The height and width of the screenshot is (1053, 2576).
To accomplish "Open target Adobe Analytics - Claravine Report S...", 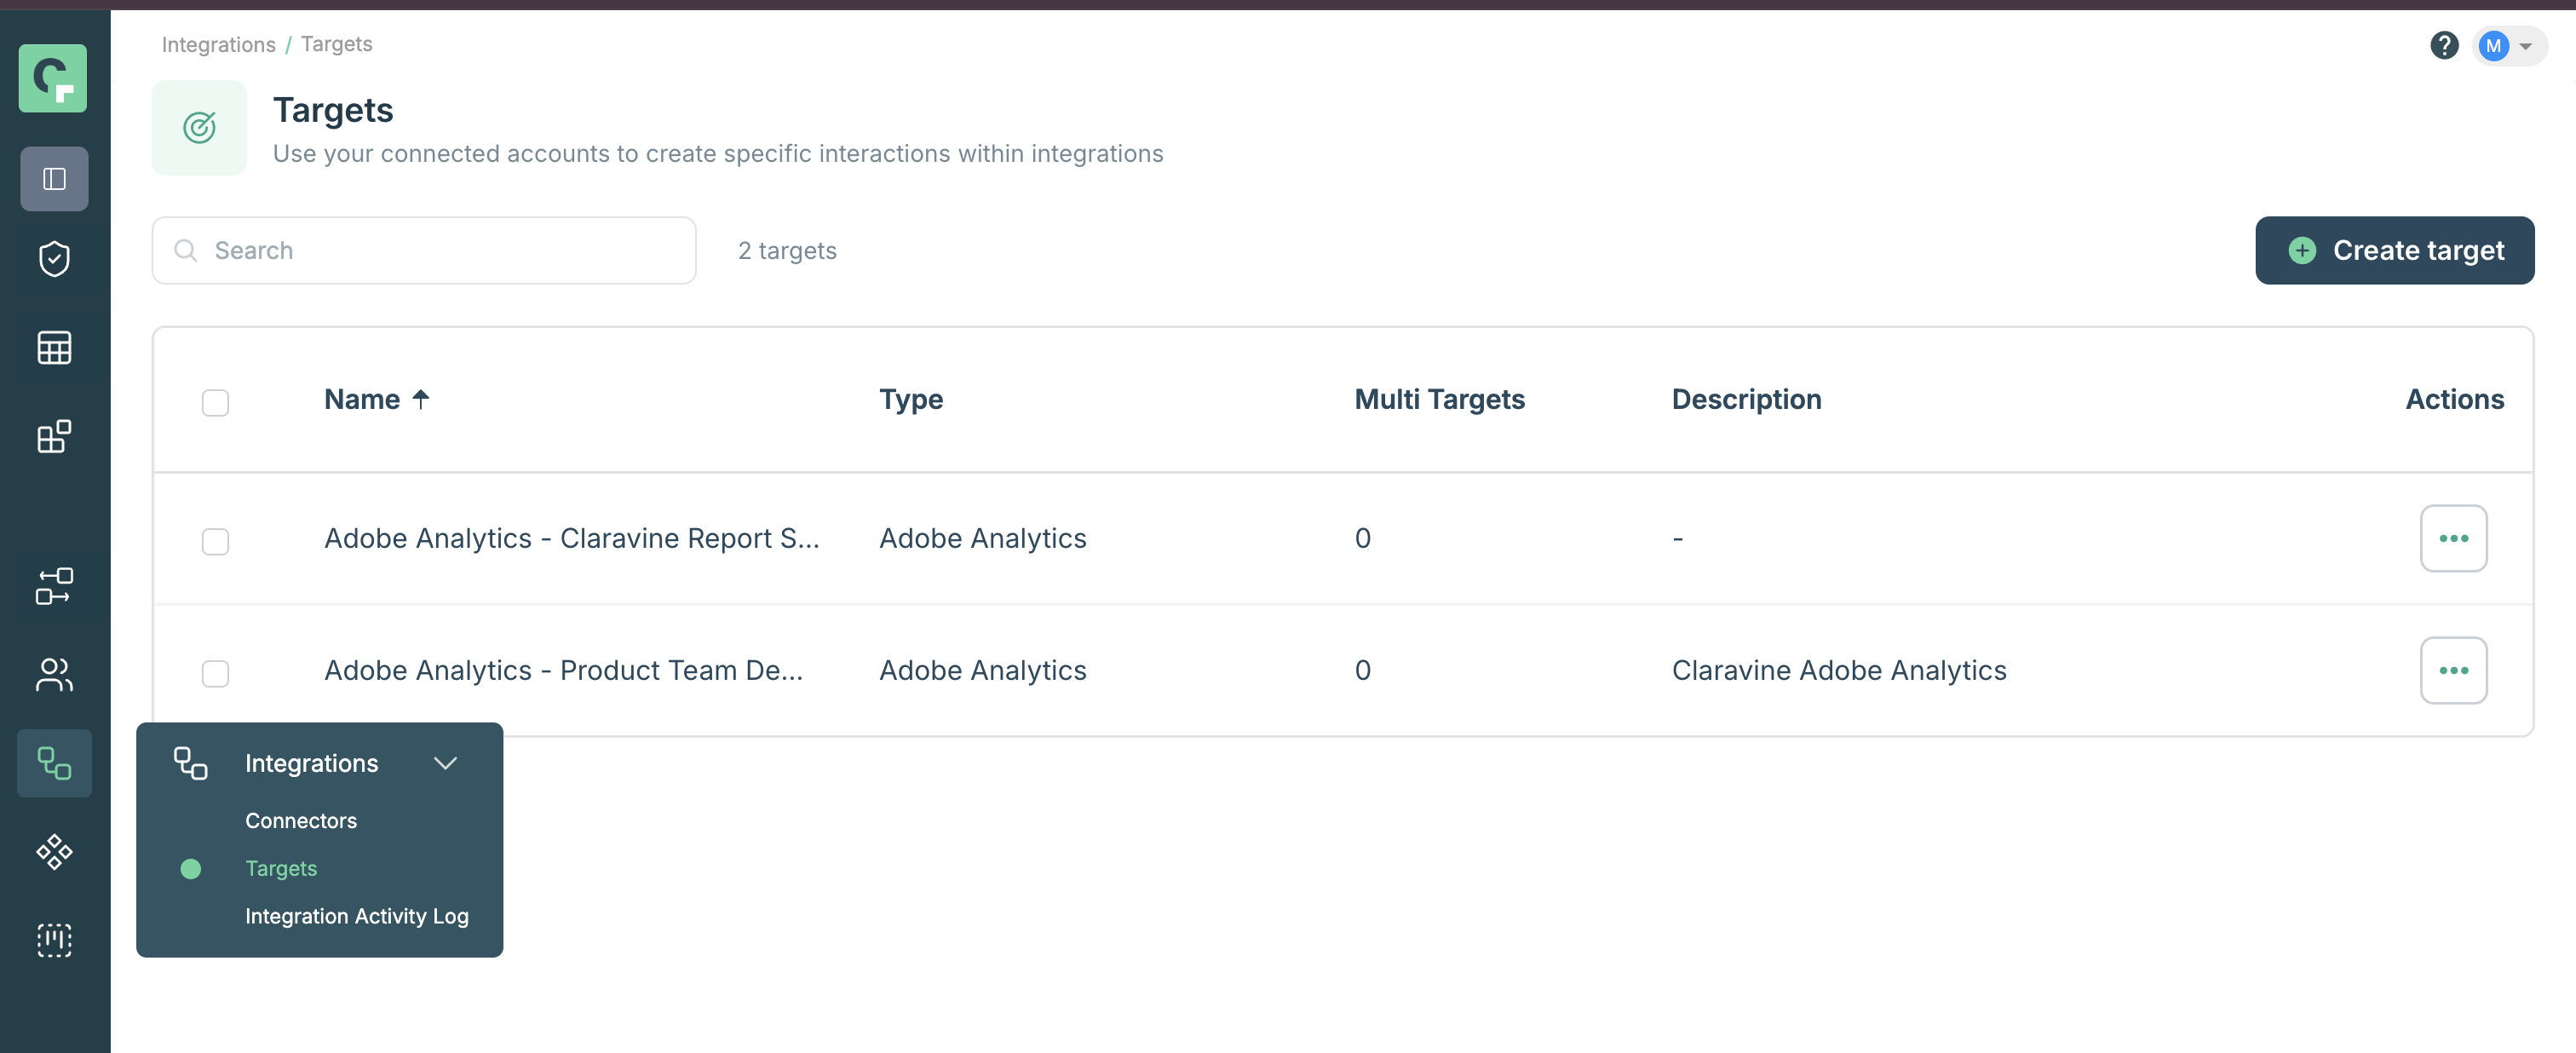I will (x=571, y=538).
